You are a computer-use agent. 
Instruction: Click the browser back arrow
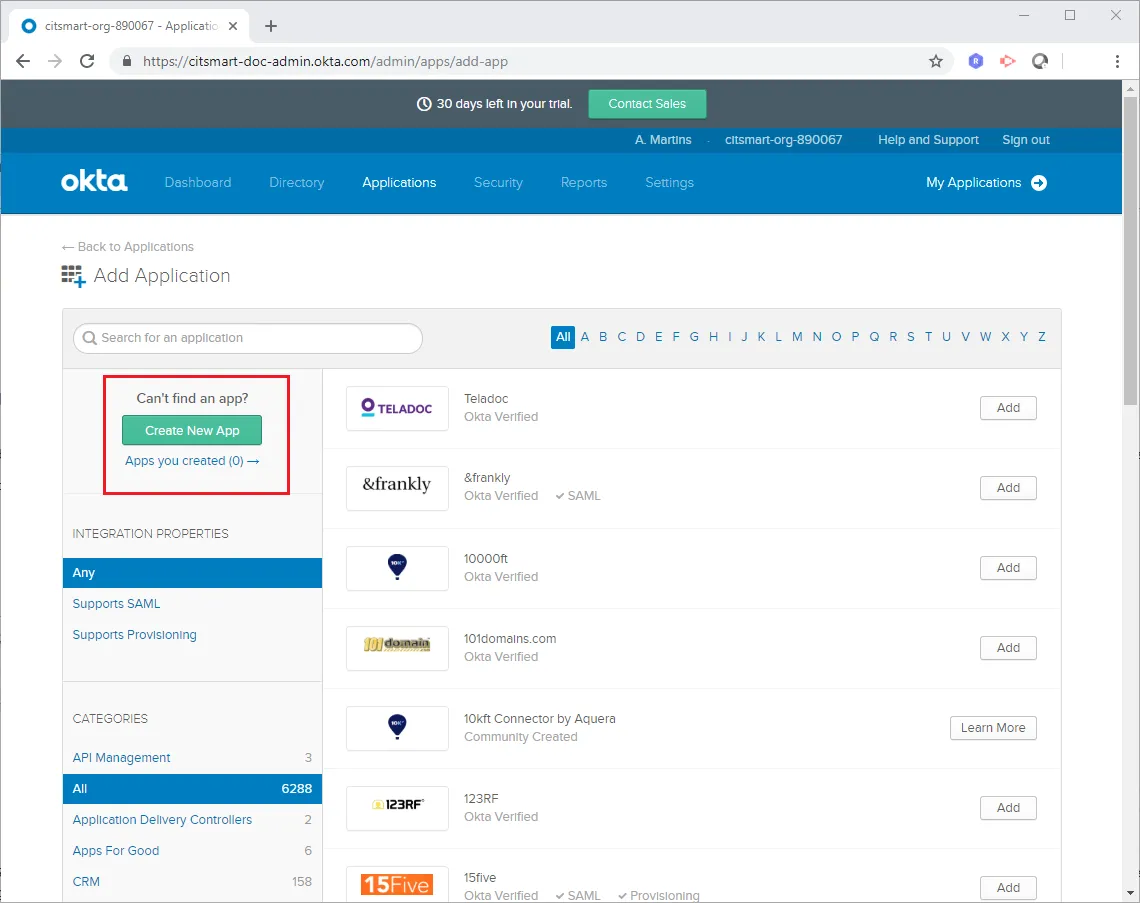tap(23, 61)
